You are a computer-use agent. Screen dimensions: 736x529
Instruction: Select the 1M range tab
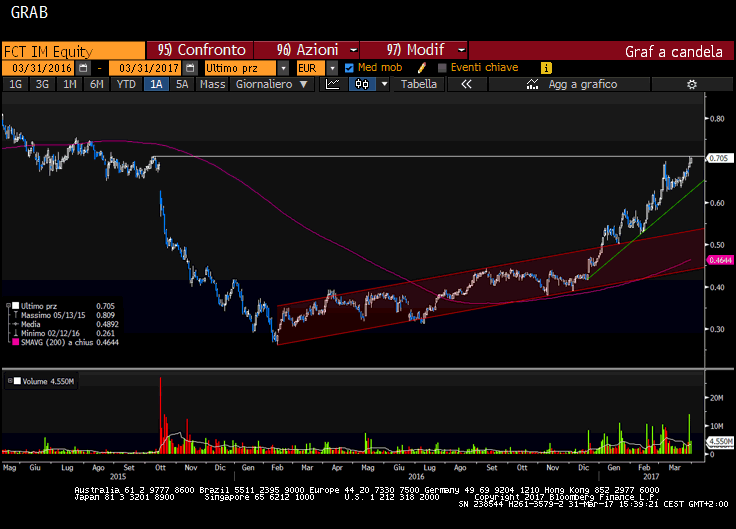[x=69, y=84]
